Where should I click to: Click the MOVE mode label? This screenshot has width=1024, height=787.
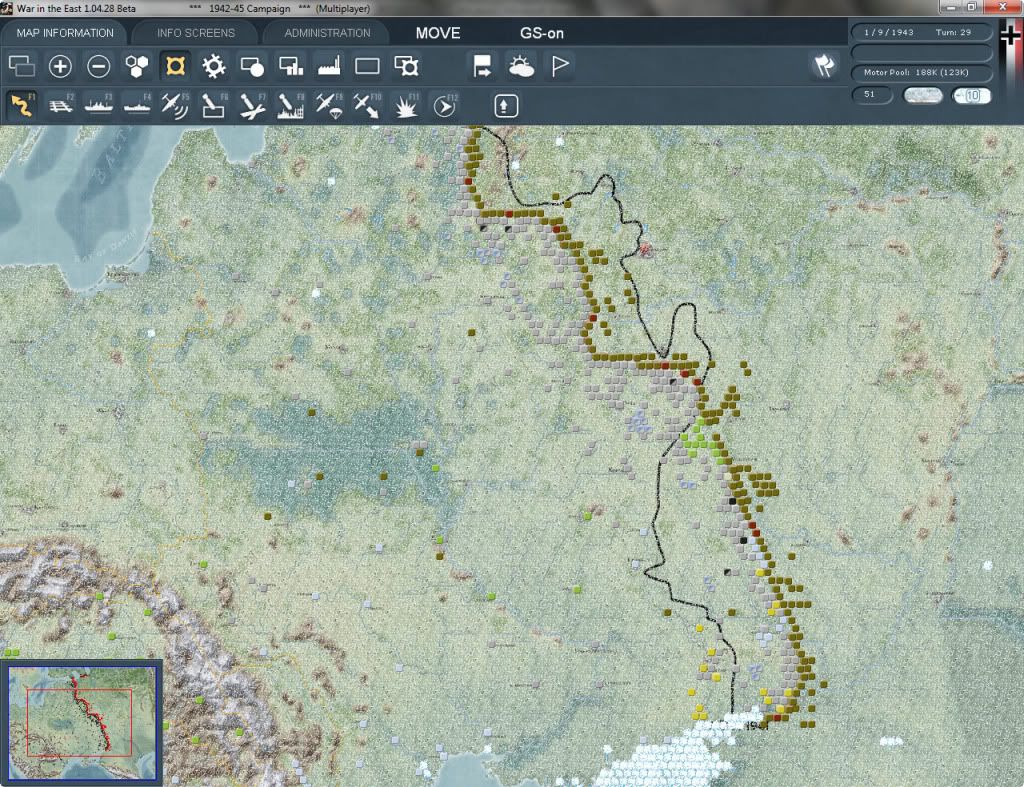click(x=438, y=33)
